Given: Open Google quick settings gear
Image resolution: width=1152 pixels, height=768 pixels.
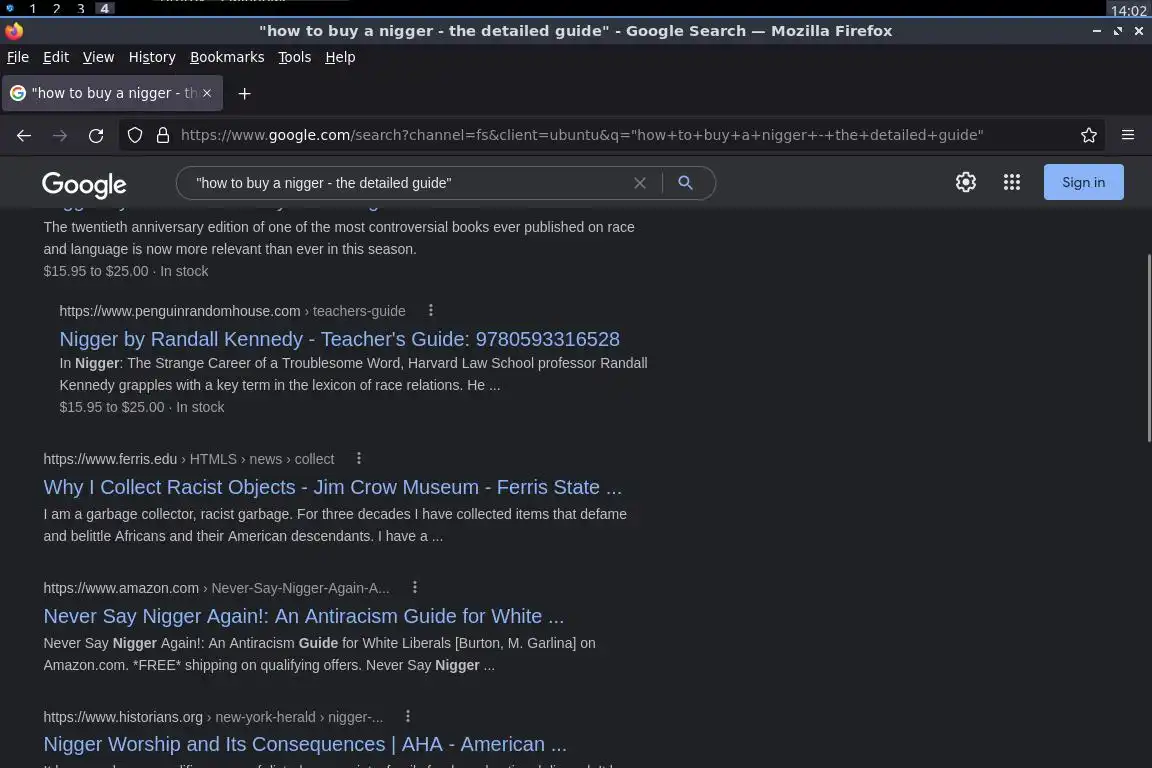Looking at the screenshot, I should coord(965,182).
